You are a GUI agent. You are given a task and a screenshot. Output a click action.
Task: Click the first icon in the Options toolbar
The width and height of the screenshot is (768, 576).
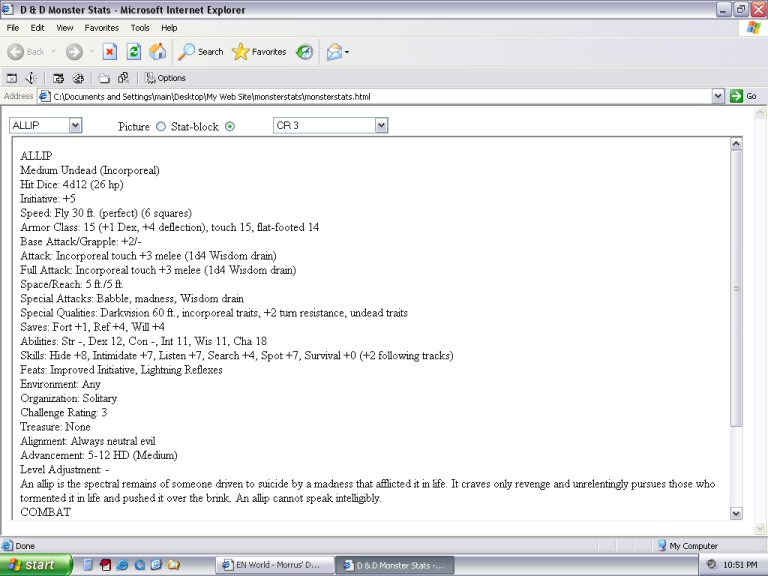coord(12,78)
